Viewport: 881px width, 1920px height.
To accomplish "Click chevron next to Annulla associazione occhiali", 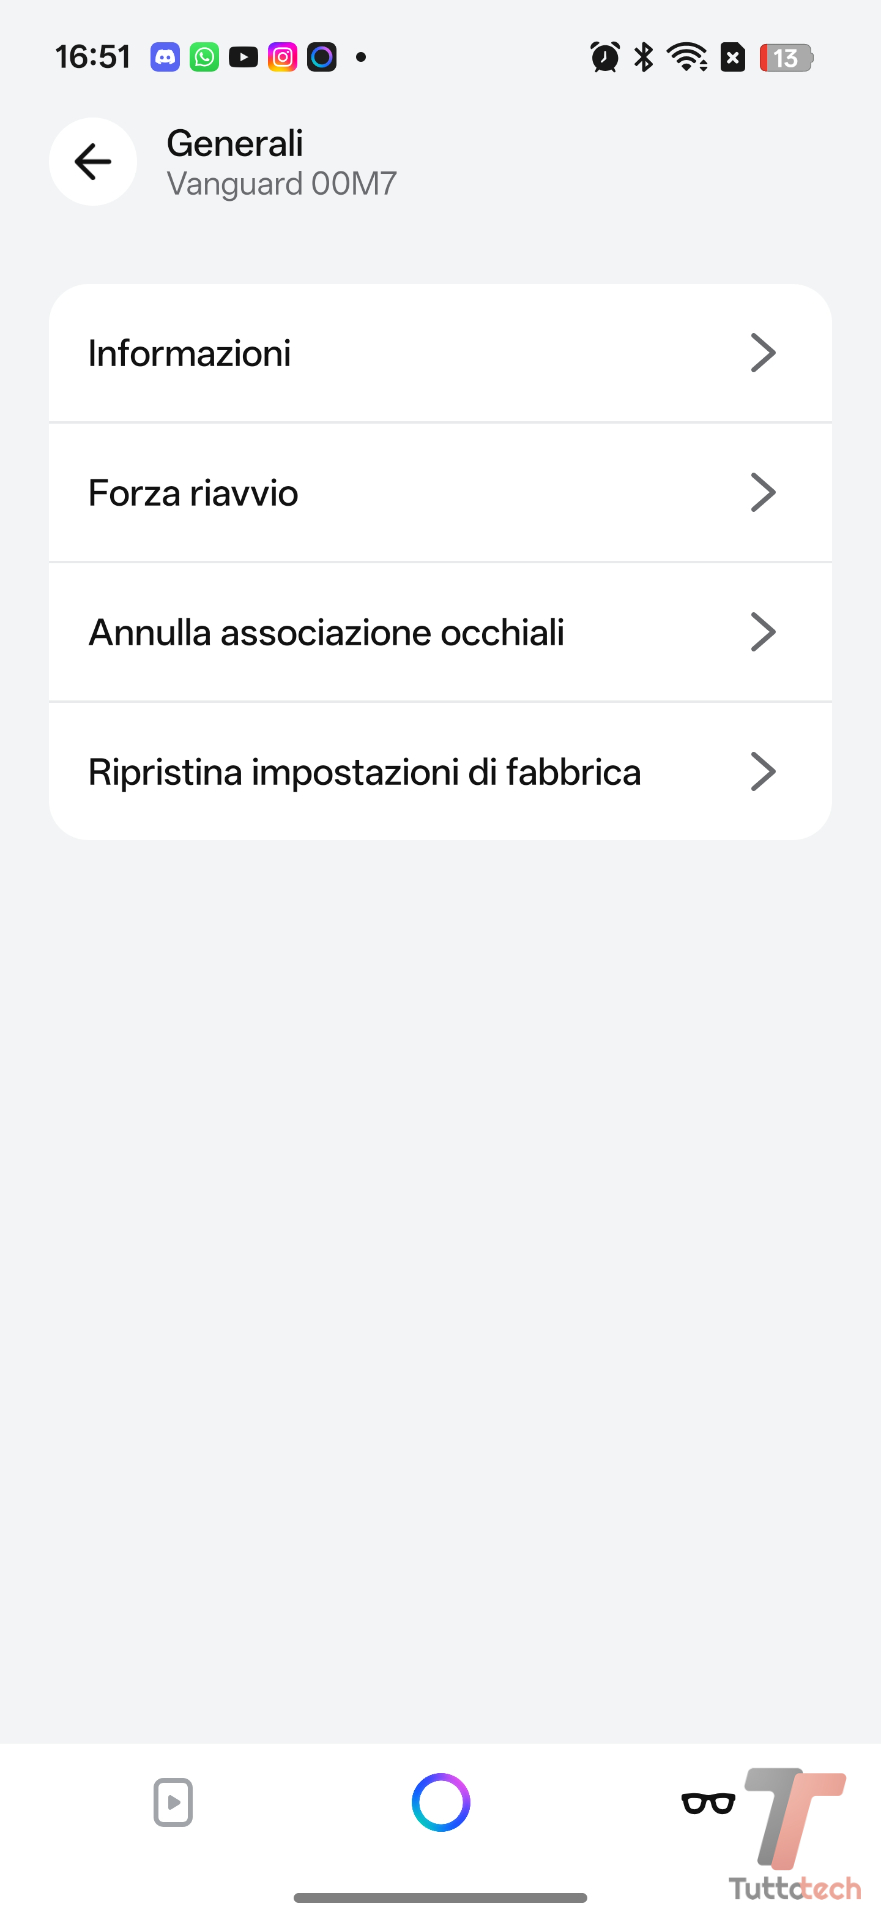I will [763, 632].
